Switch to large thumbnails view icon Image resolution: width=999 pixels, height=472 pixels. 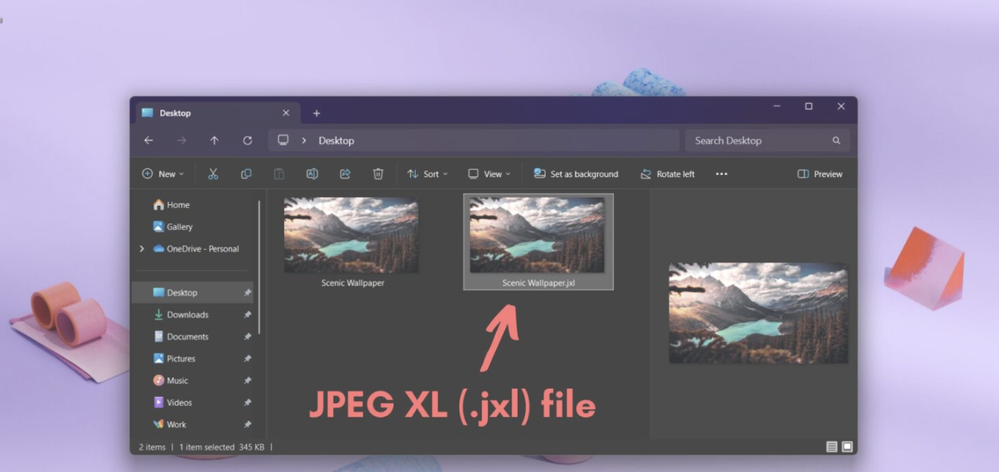click(847, 447)
